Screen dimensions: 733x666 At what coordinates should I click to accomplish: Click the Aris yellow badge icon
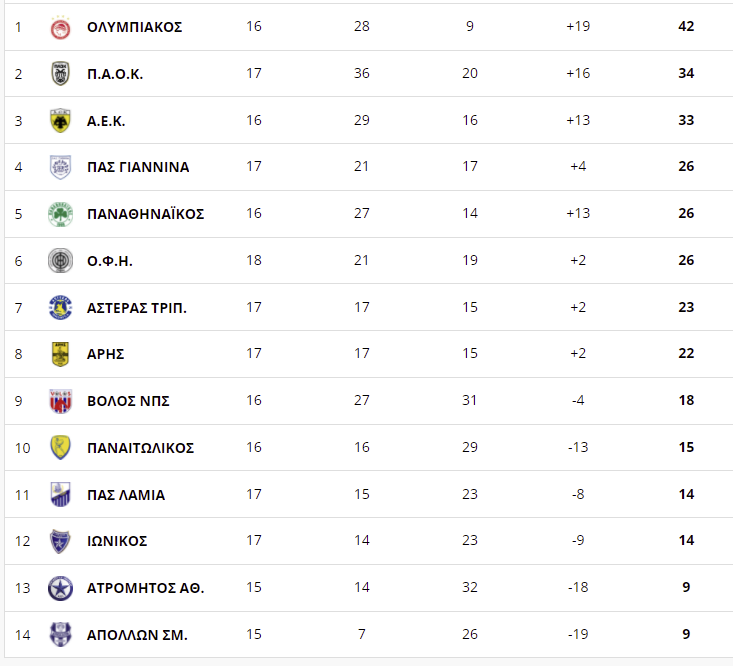pos(60,354)
